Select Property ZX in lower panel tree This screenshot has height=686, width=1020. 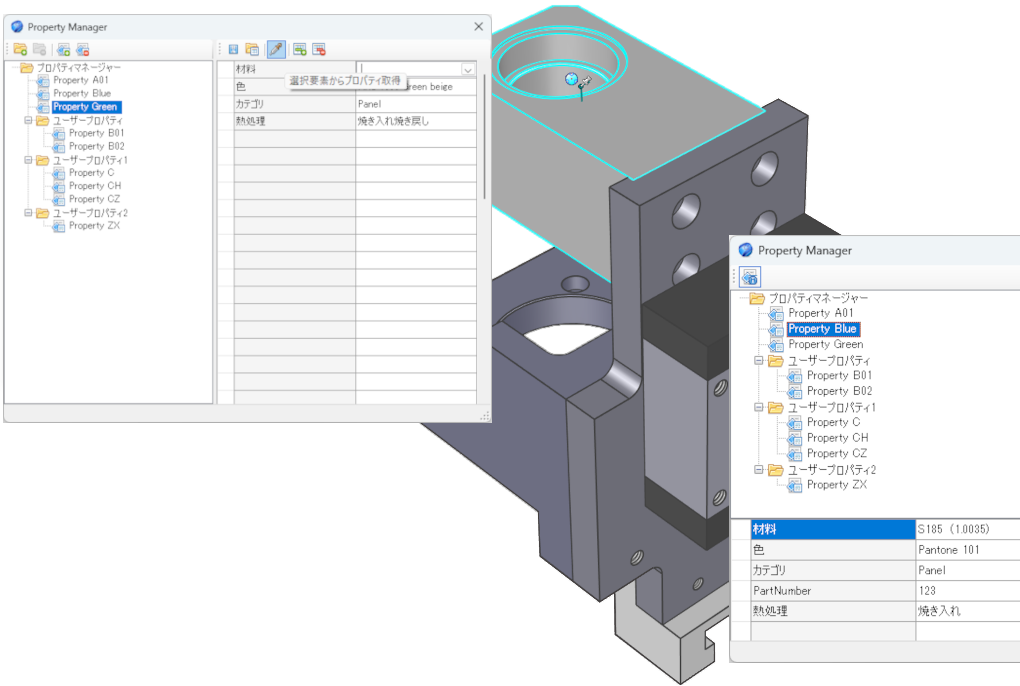[x=837, y=485]
